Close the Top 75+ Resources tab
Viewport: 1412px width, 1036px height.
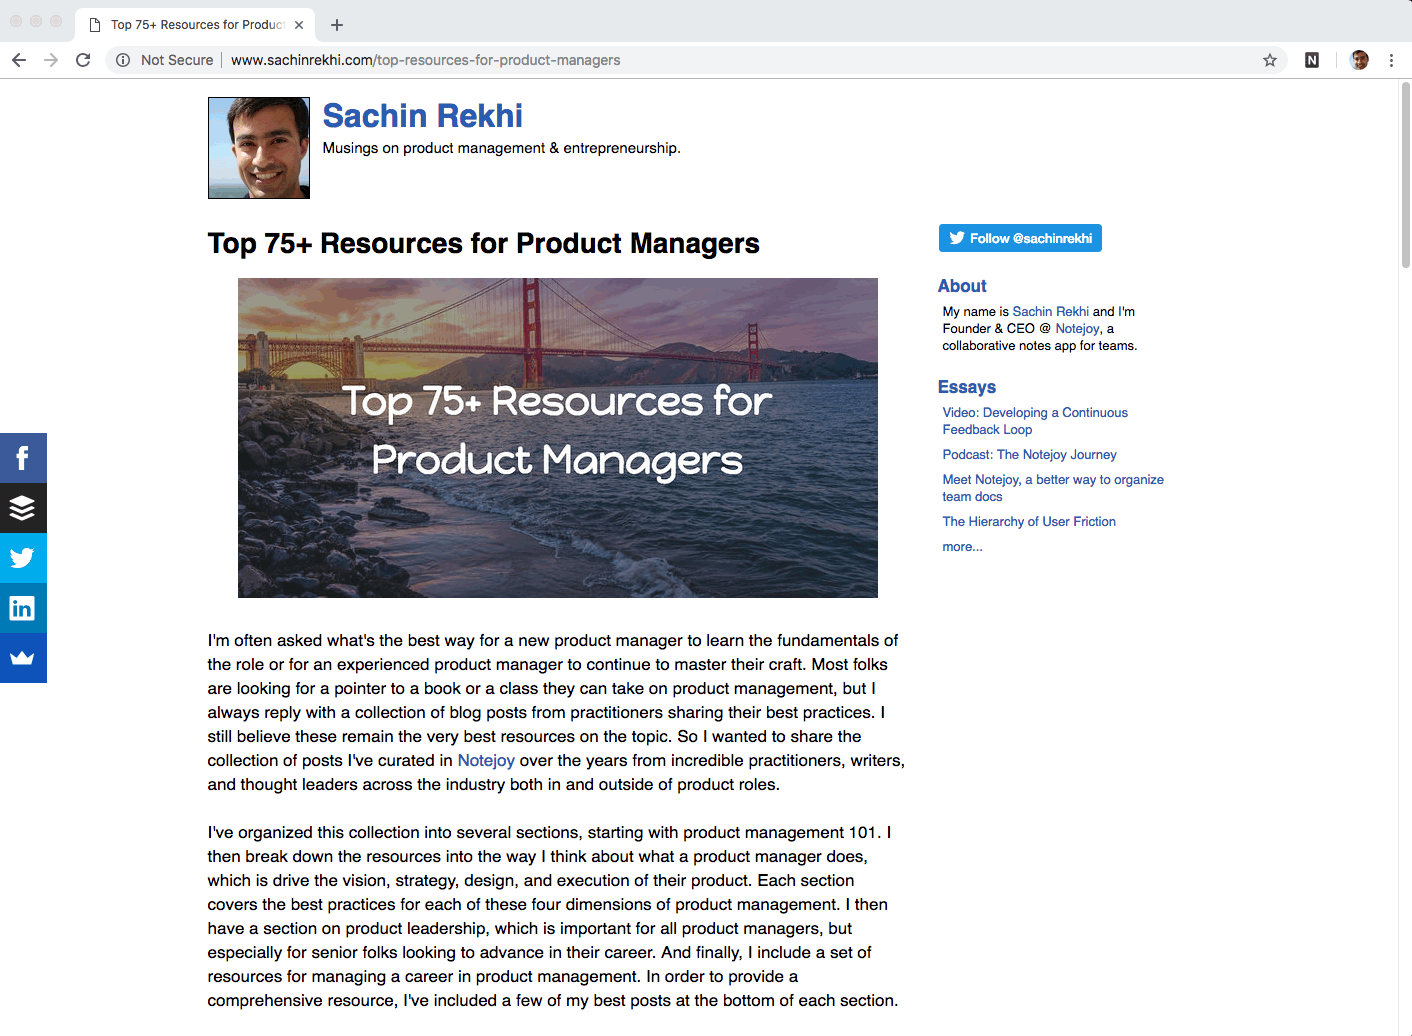[299, 25]
